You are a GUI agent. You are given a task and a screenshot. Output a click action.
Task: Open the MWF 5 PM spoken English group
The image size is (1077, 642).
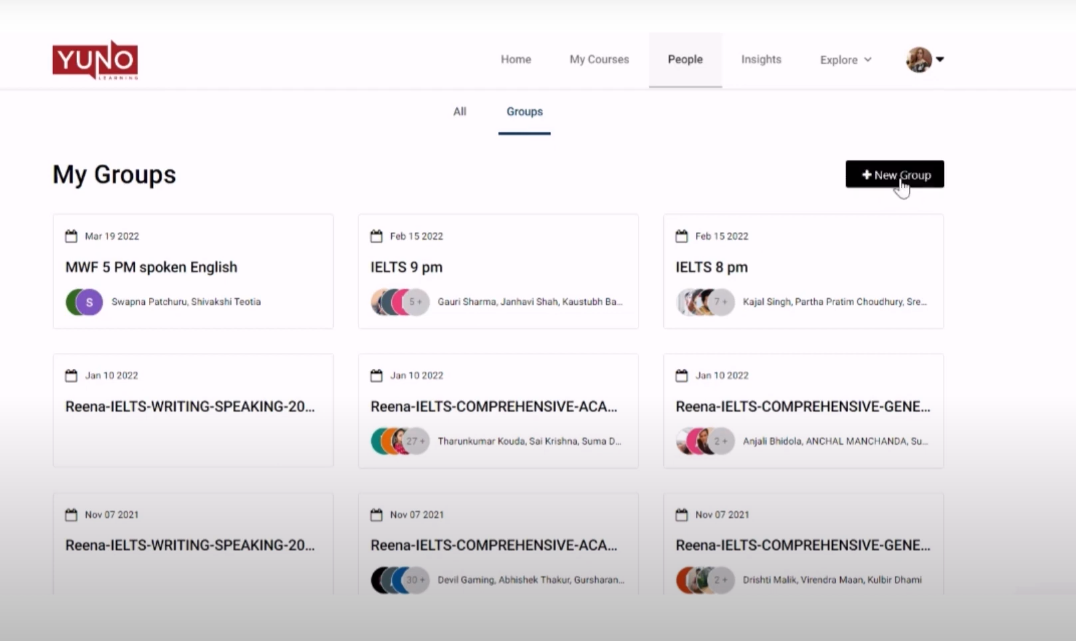click(x=151, y=267)
